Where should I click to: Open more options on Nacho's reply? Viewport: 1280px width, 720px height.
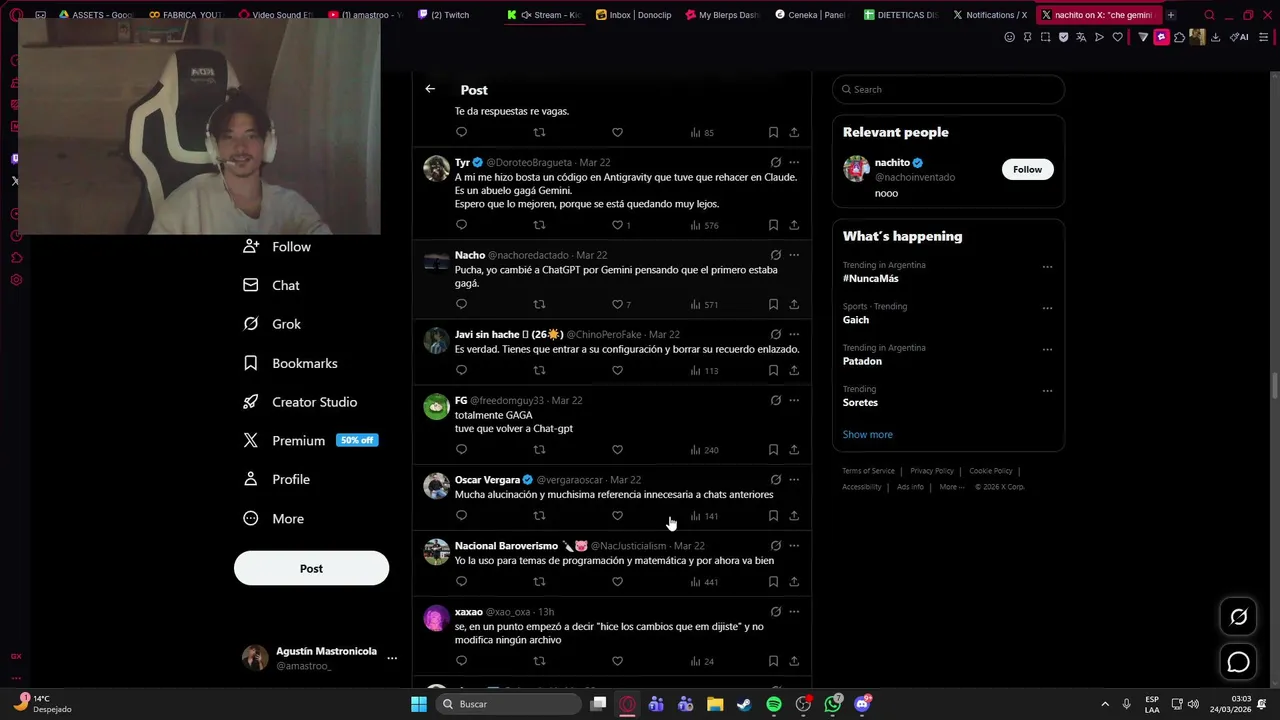click(x=794, y=255)
